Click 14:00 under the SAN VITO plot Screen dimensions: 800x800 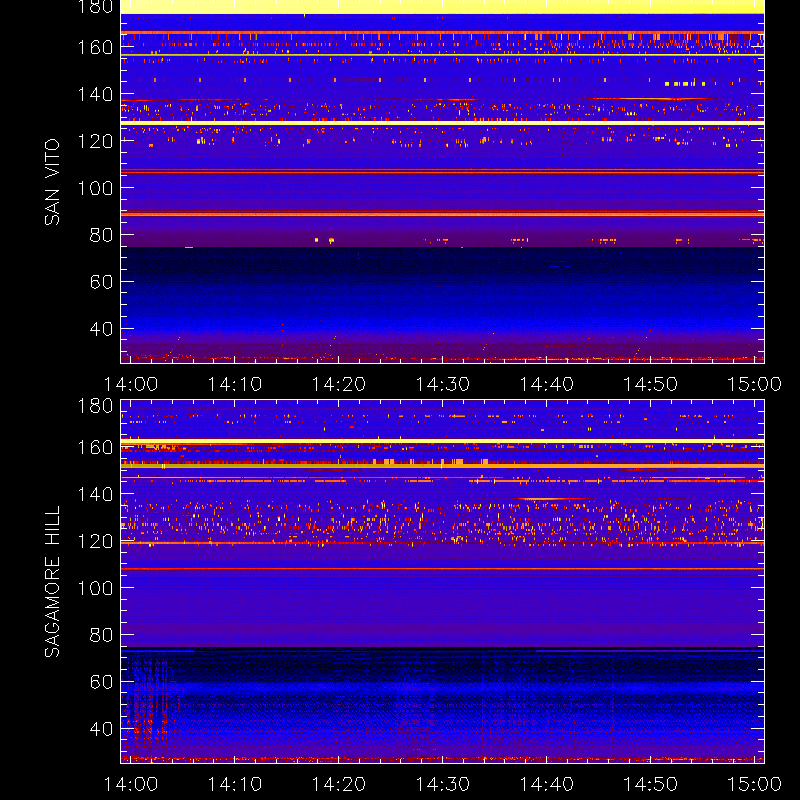tap(131, 384)
